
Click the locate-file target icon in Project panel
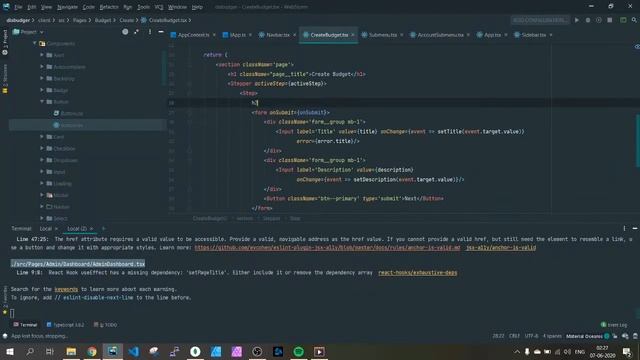(x=125, y=32)
